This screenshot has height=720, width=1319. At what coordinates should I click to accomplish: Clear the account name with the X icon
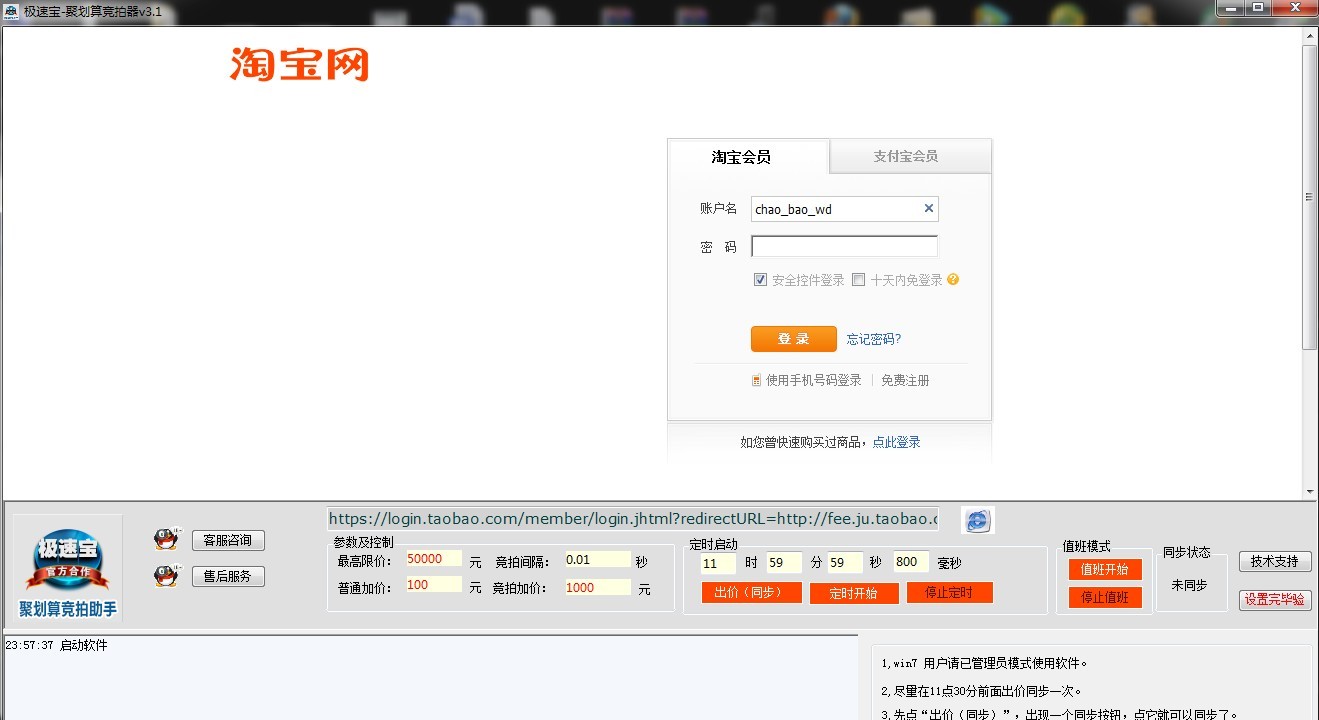pos(928,208)
